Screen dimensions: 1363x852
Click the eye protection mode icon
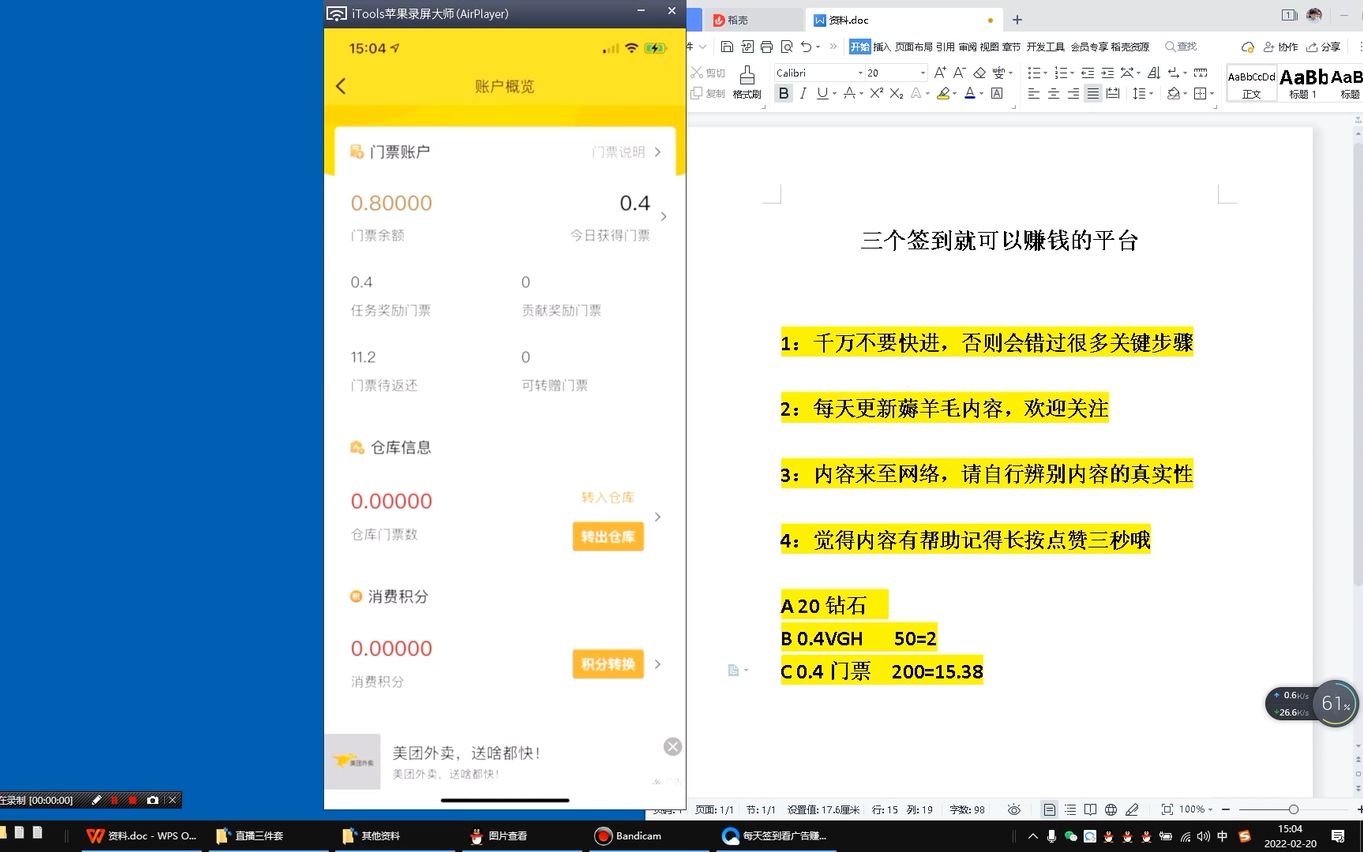[x=1014, y=809]
